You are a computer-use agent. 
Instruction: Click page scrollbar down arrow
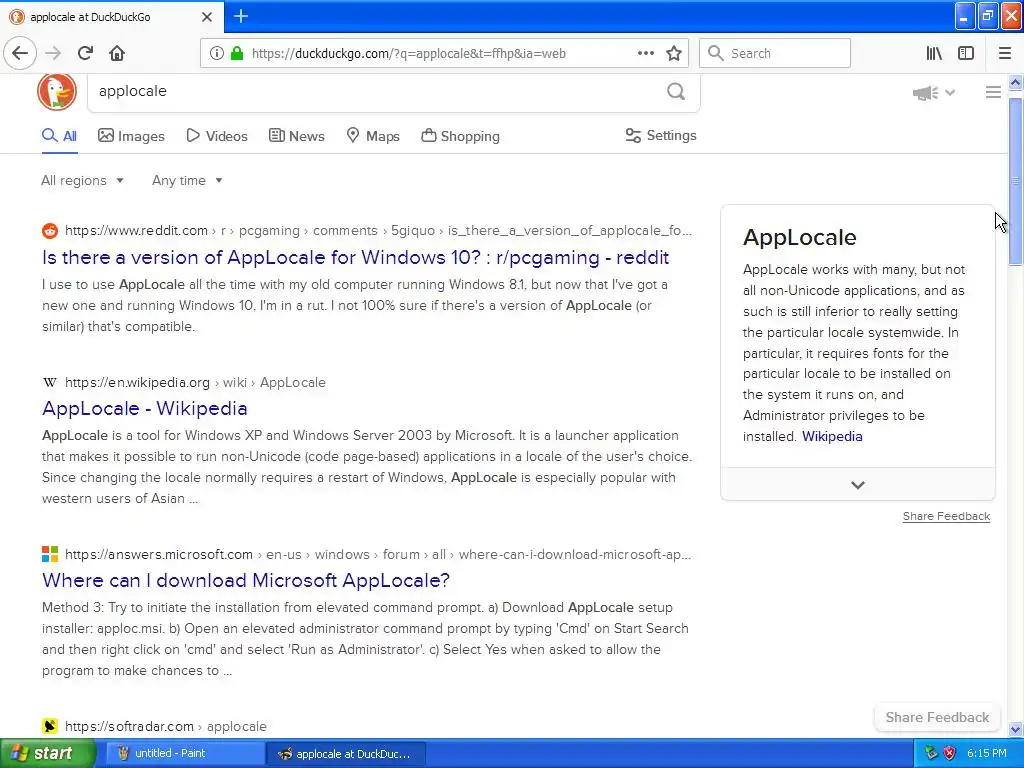pyautogui.click(x=1016, y=729)
